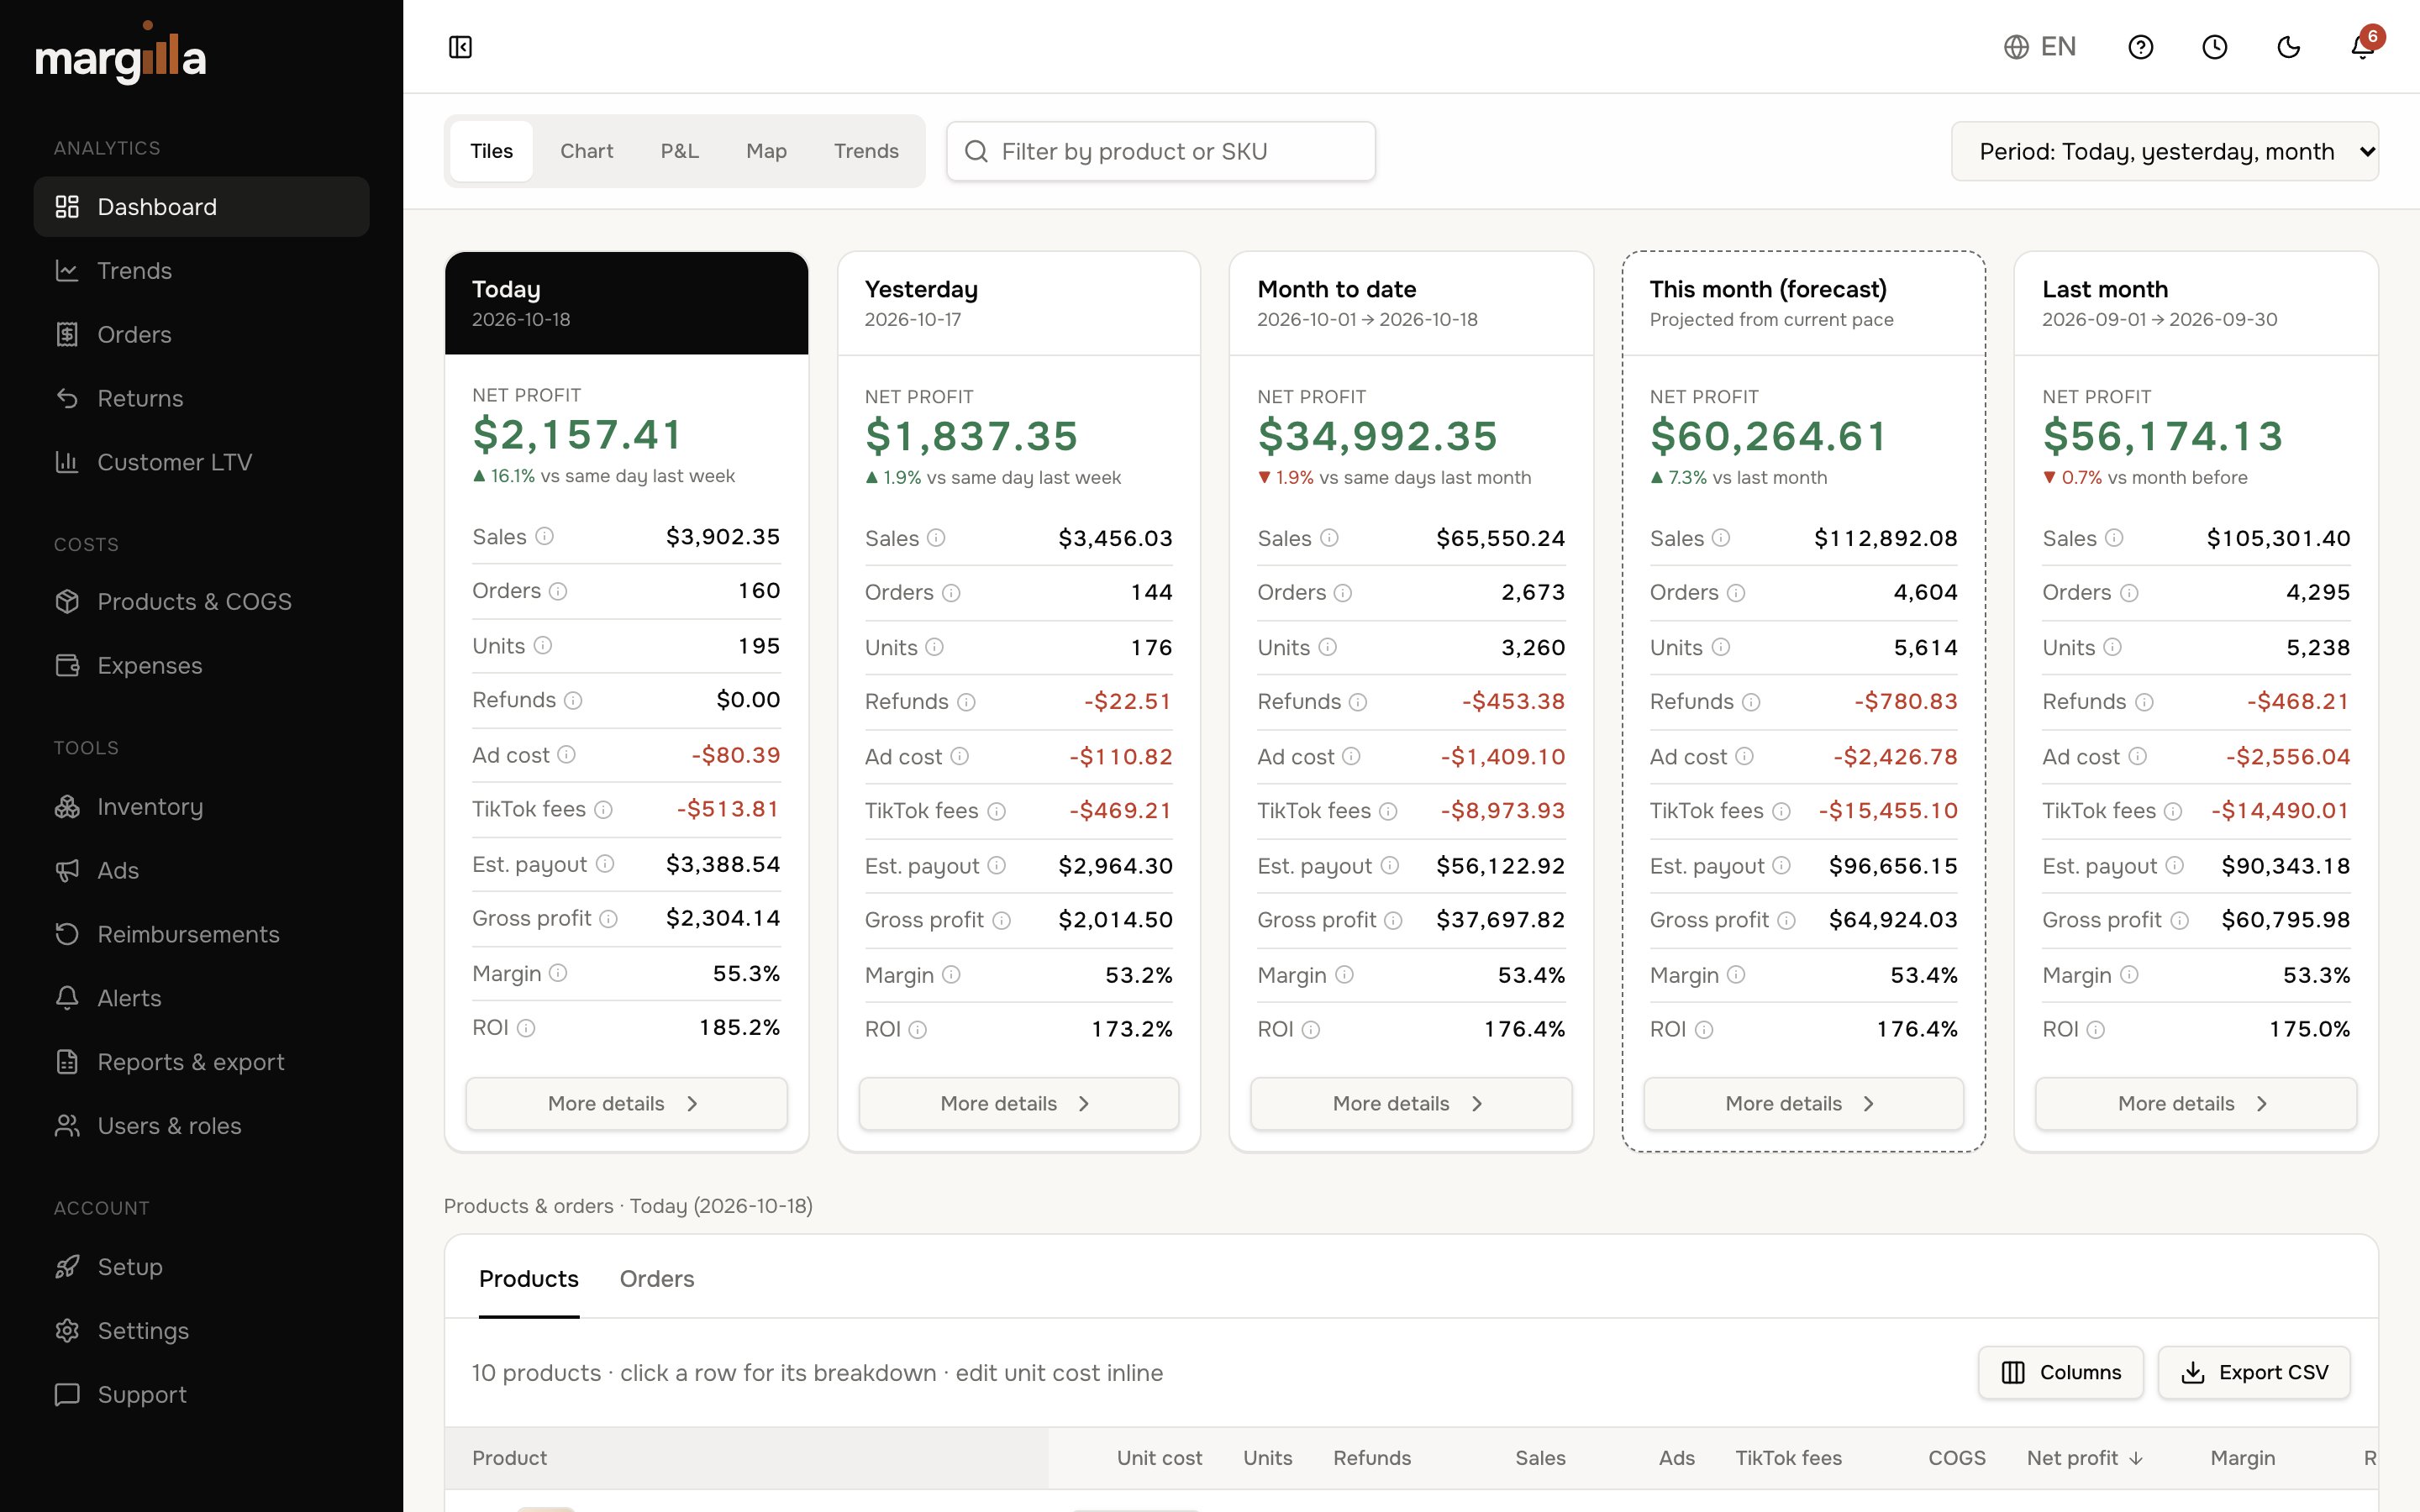Click info icon beside Last month Gross profit
This screenshot has width=2420, height=1512.
tap(2180, 920)
